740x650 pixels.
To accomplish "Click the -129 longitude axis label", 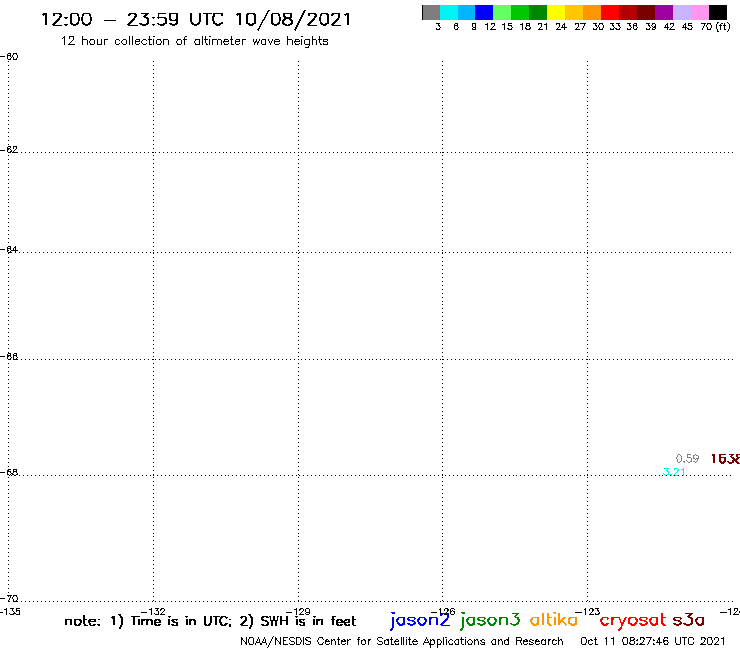I will point(298,612).
